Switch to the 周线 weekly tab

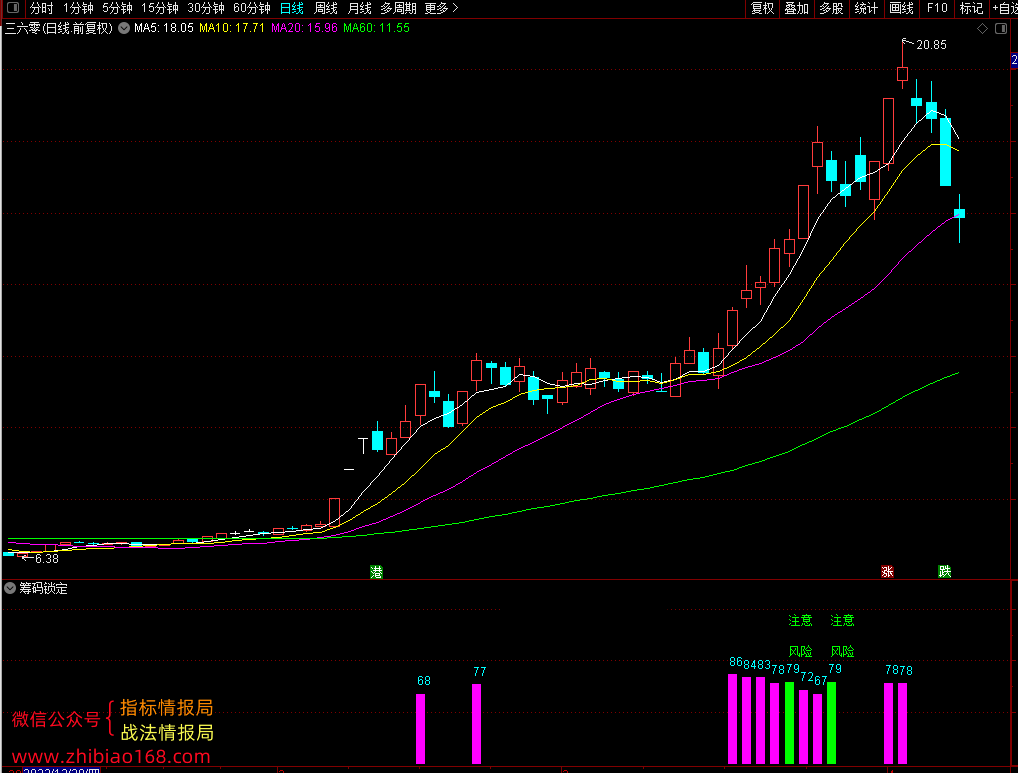click(x=325, y=8)
